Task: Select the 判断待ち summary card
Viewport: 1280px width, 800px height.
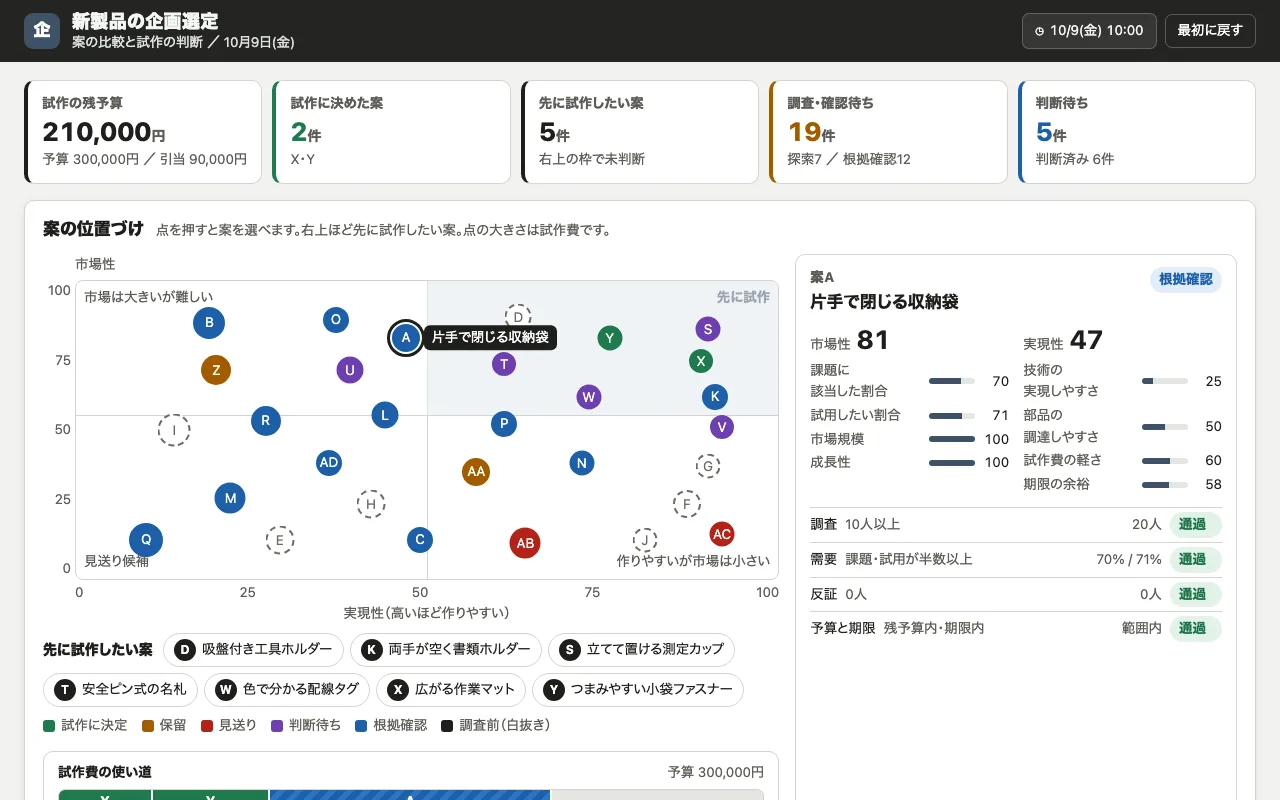Action: coord(1137,132)
